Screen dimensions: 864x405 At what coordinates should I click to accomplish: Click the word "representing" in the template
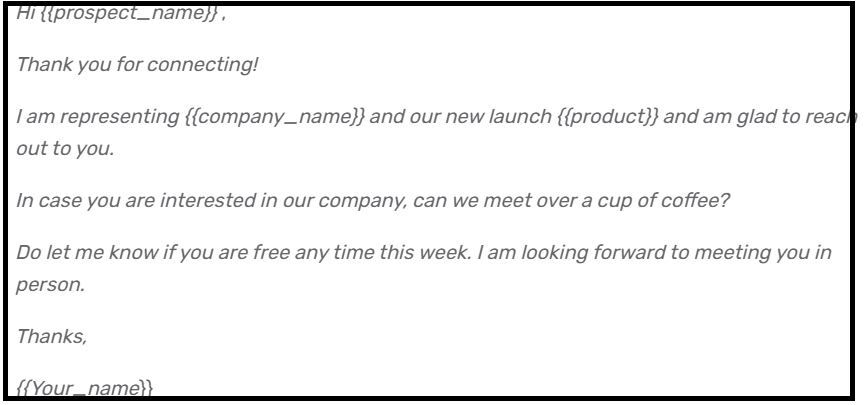pyautogui.click(x=120, y=117)
